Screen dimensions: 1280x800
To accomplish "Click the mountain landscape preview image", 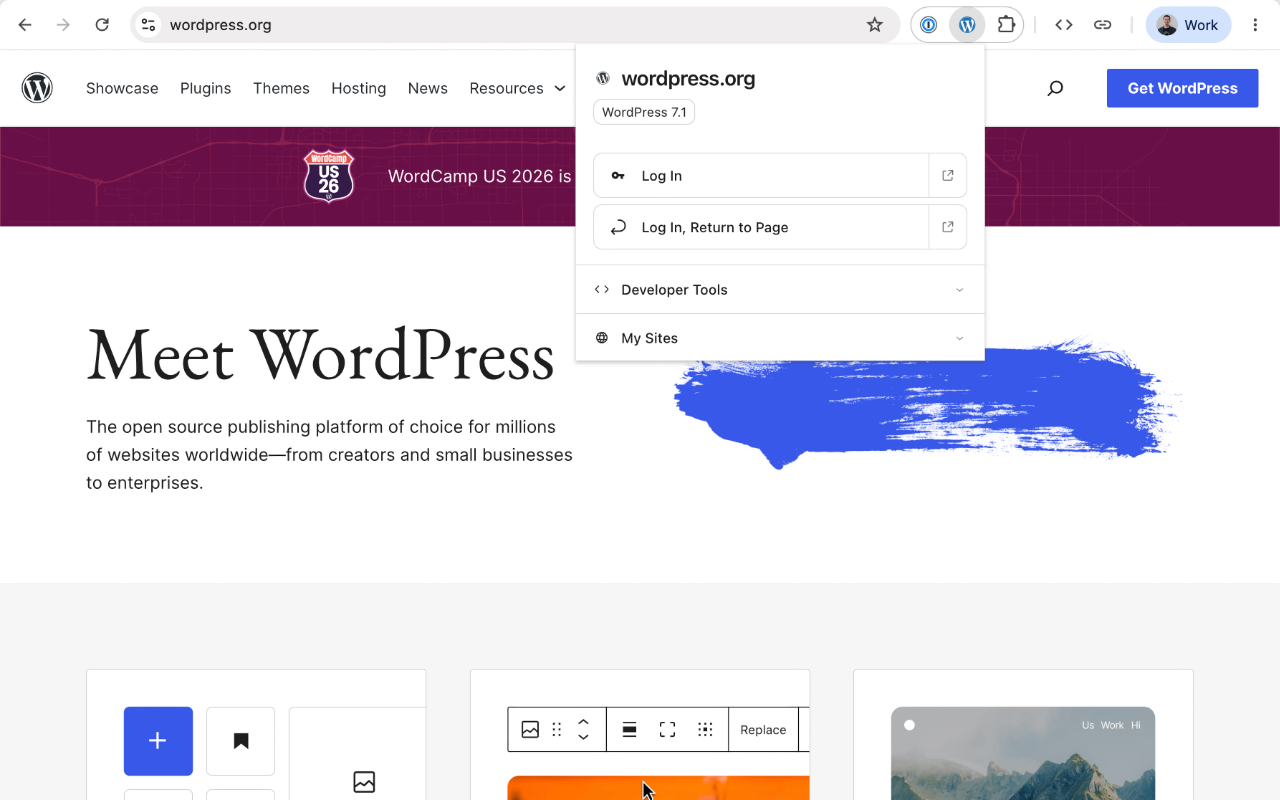I will [x=1023, y=754].
